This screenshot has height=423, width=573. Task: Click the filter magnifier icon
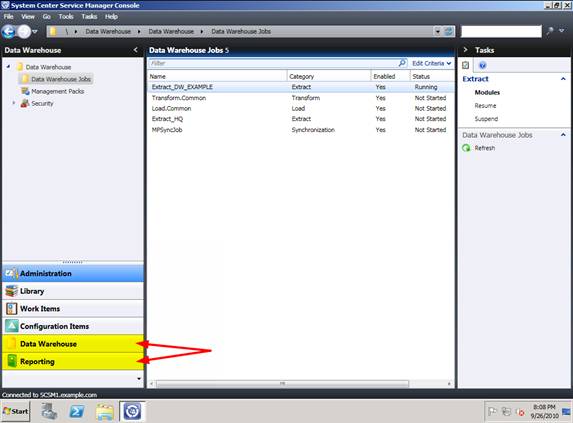coord(402,63)
